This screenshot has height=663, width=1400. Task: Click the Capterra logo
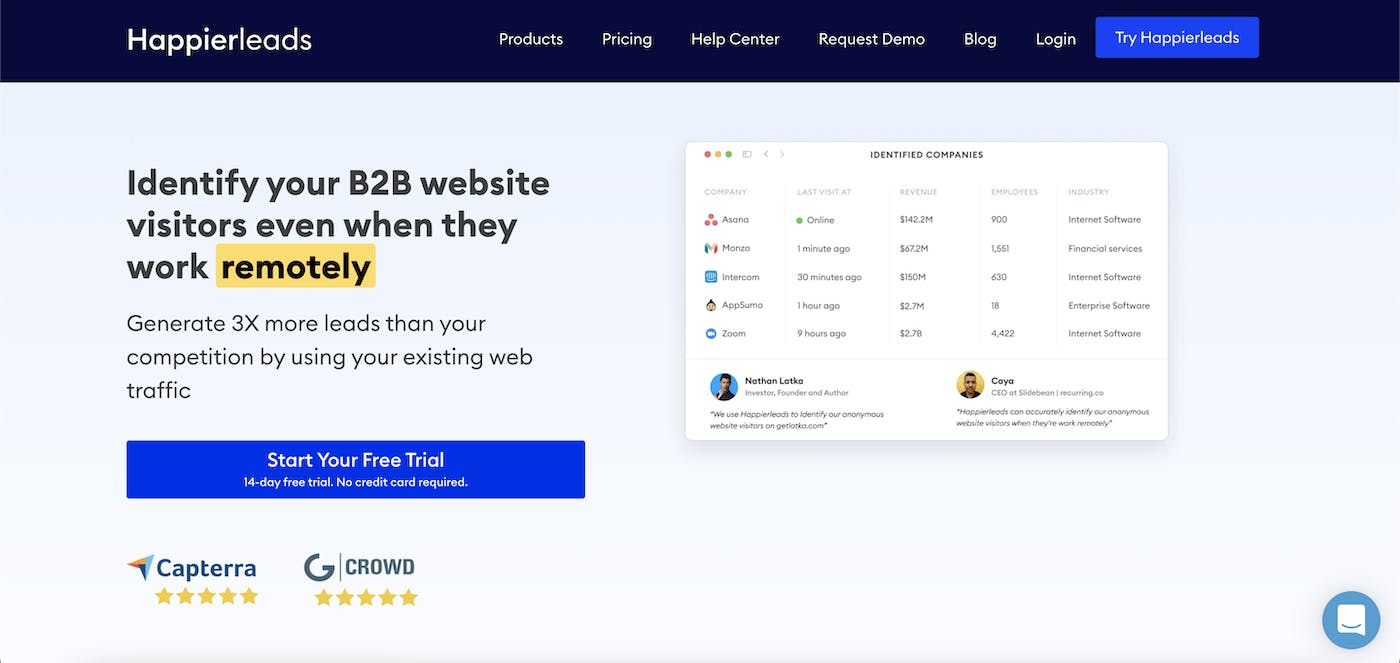pos(192,568)
